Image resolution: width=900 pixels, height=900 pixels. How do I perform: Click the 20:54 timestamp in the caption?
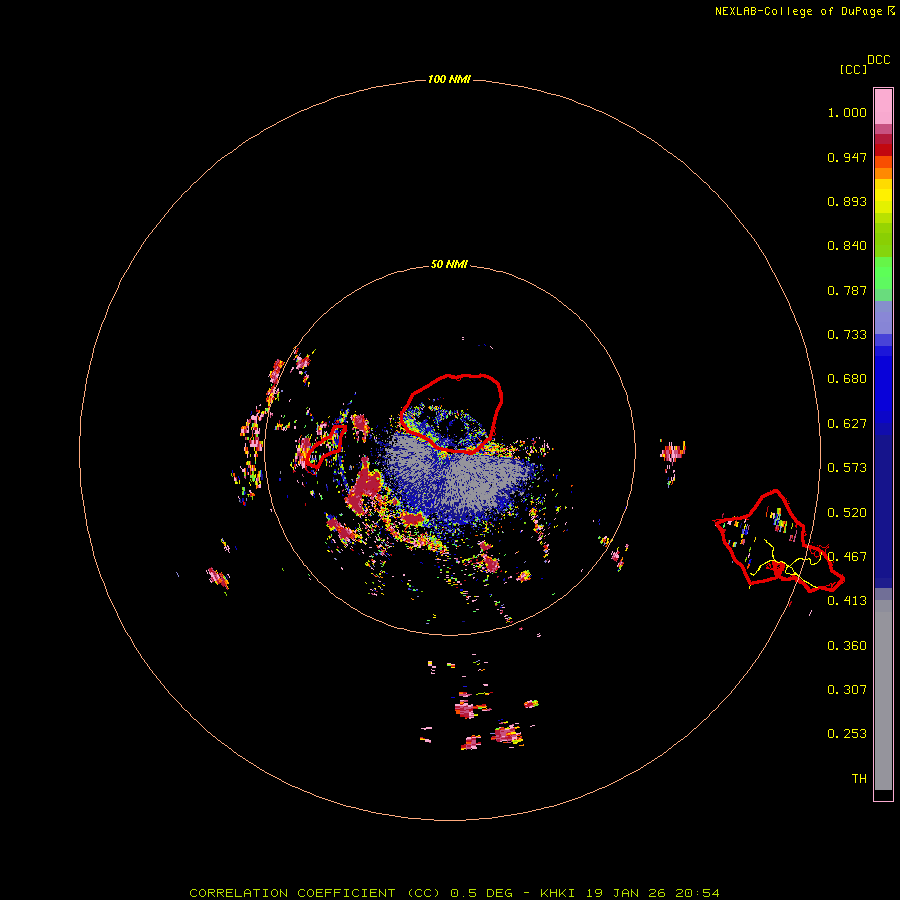697,893
